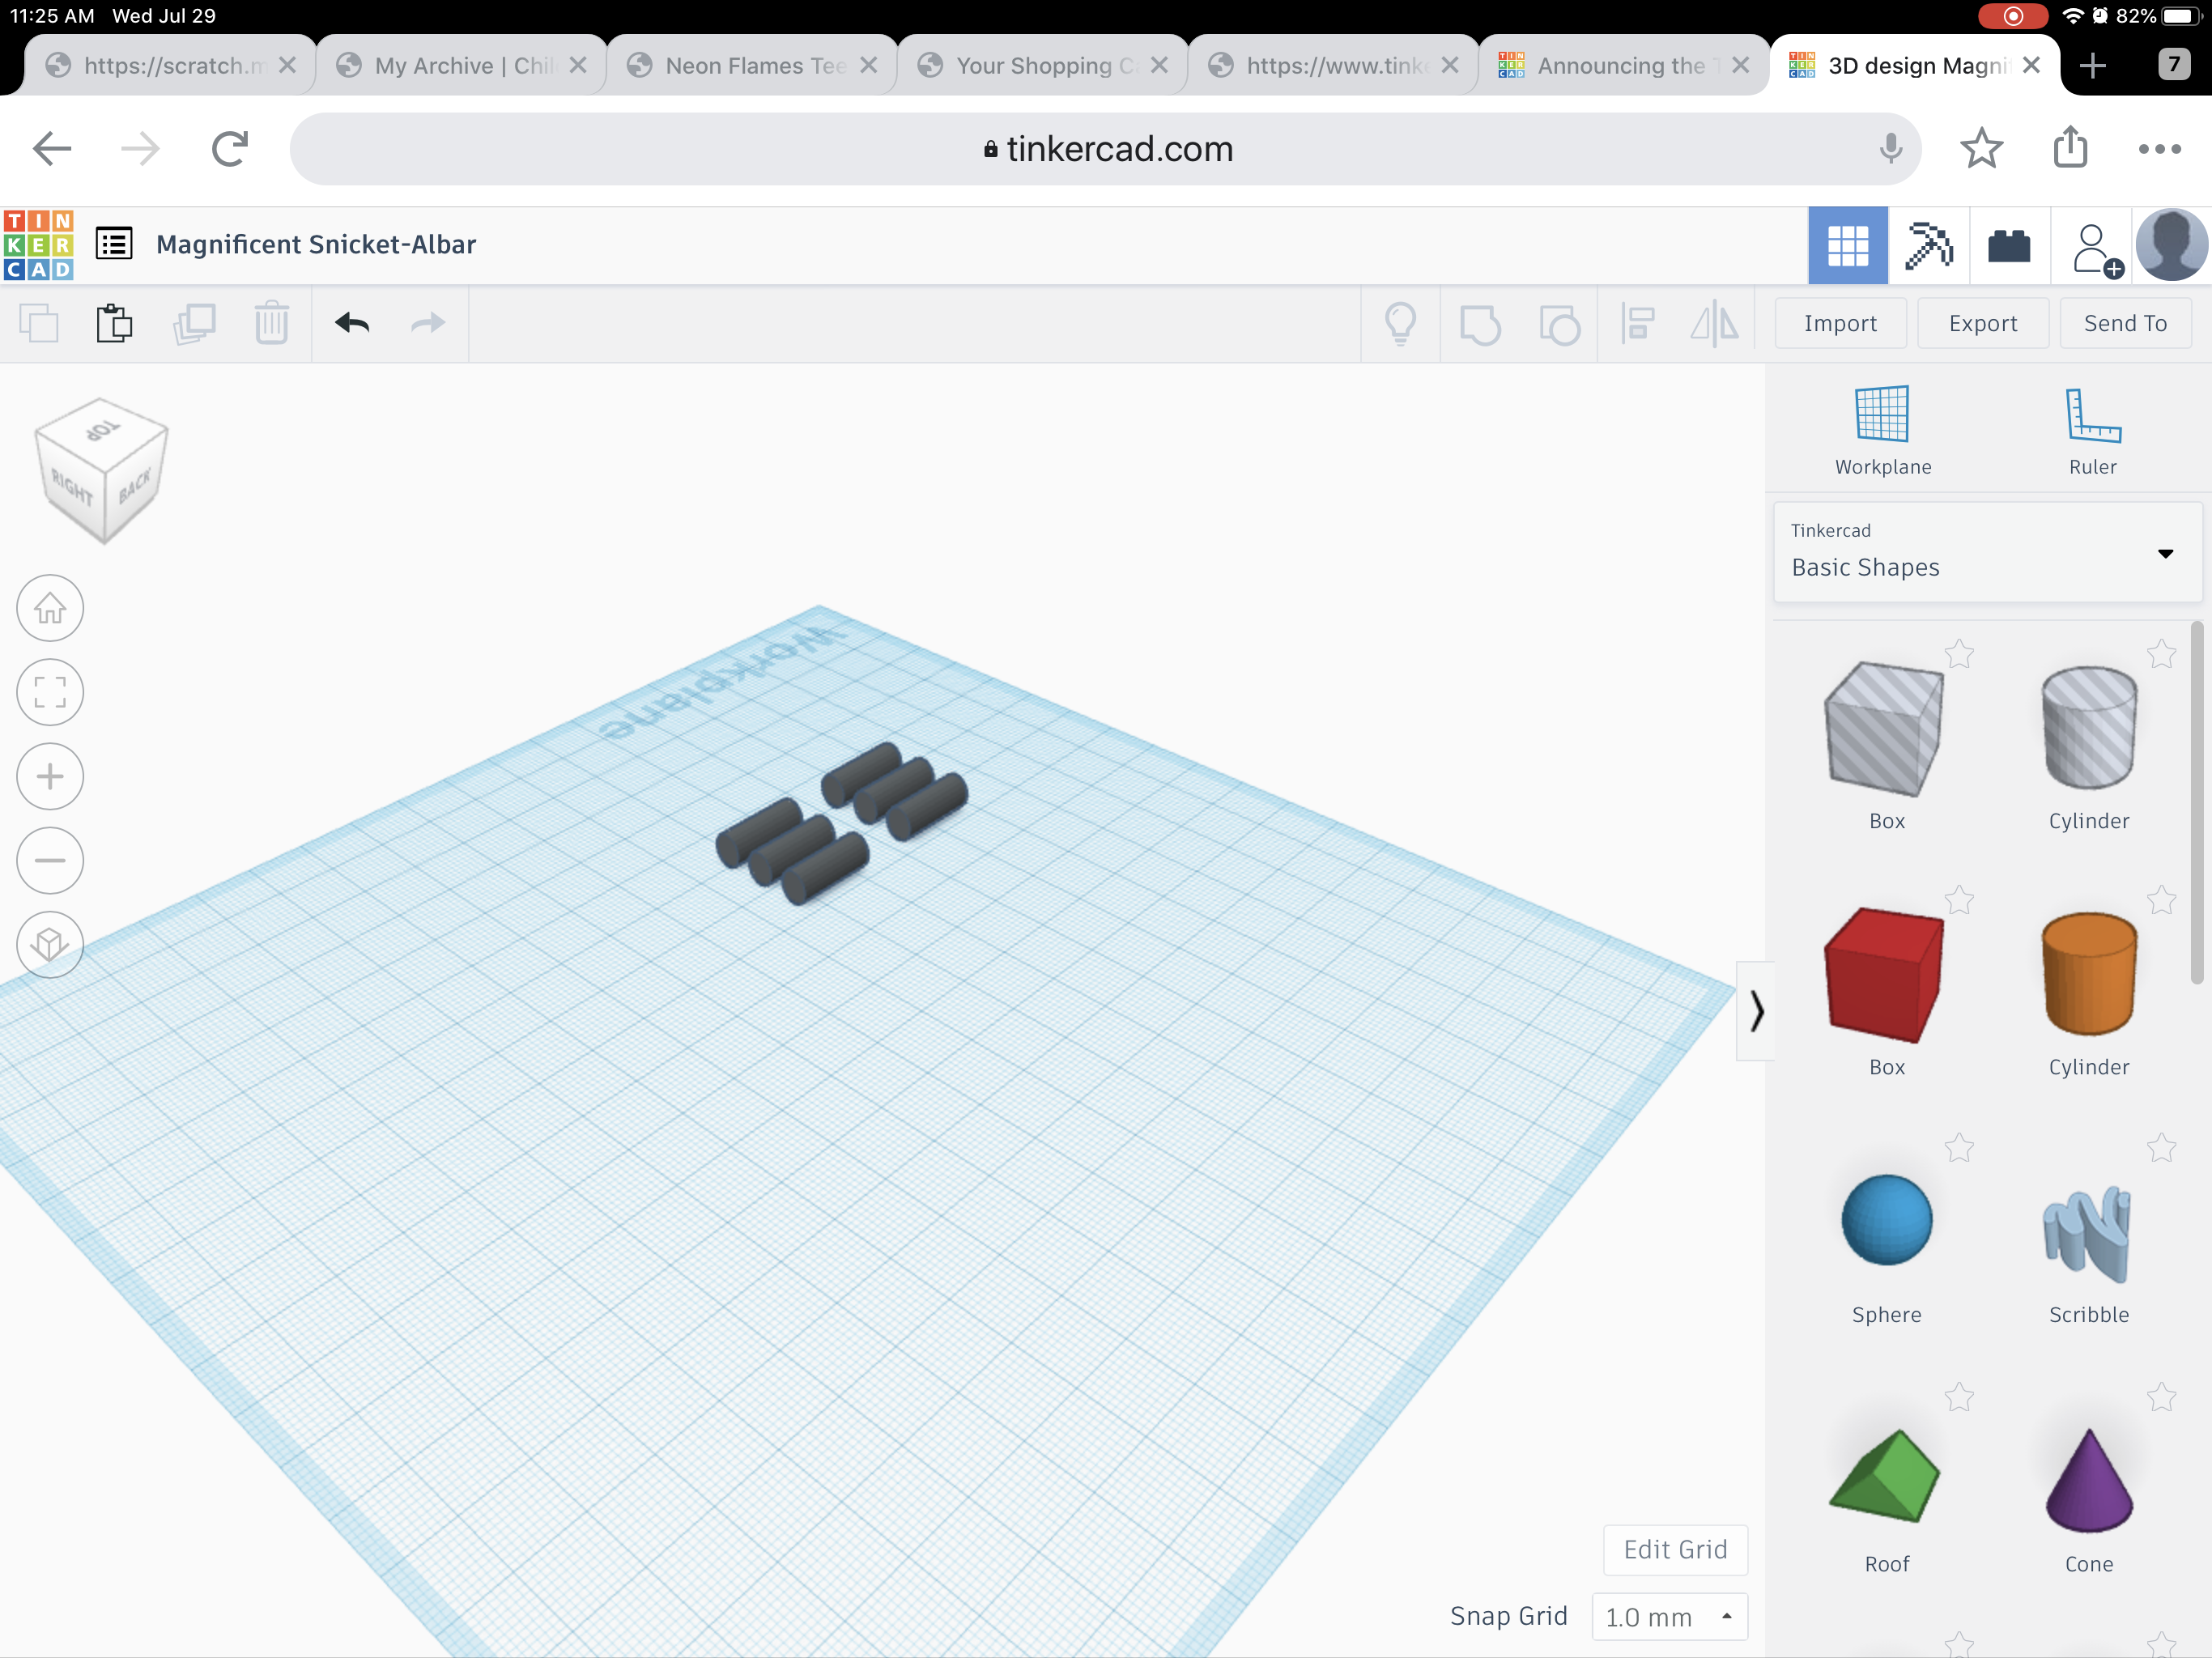This screenshot has height=1658, width=2212.
Task: Switch to Blocks pickaxe mode
Action: click(1928, 246)
